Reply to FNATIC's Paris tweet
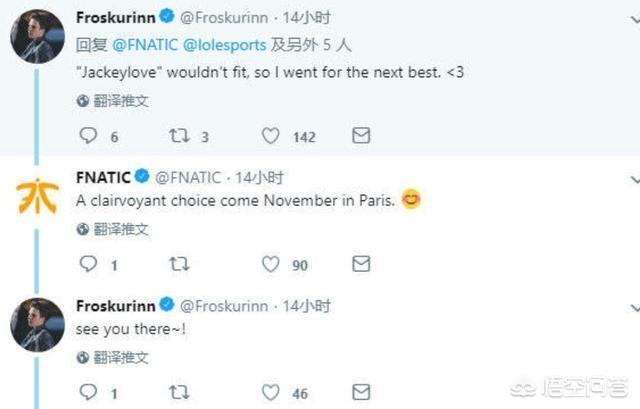640x409 pixels. pos(88,264)
